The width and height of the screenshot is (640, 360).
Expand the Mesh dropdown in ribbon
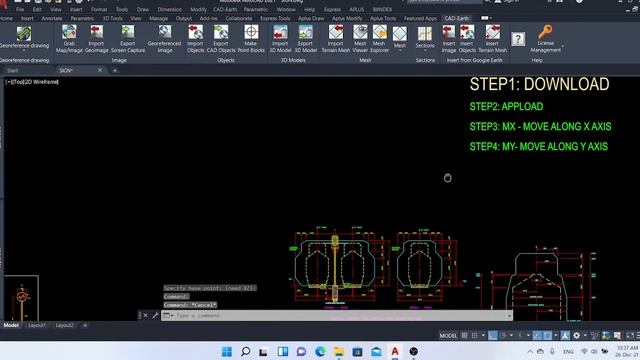point(400,50)
